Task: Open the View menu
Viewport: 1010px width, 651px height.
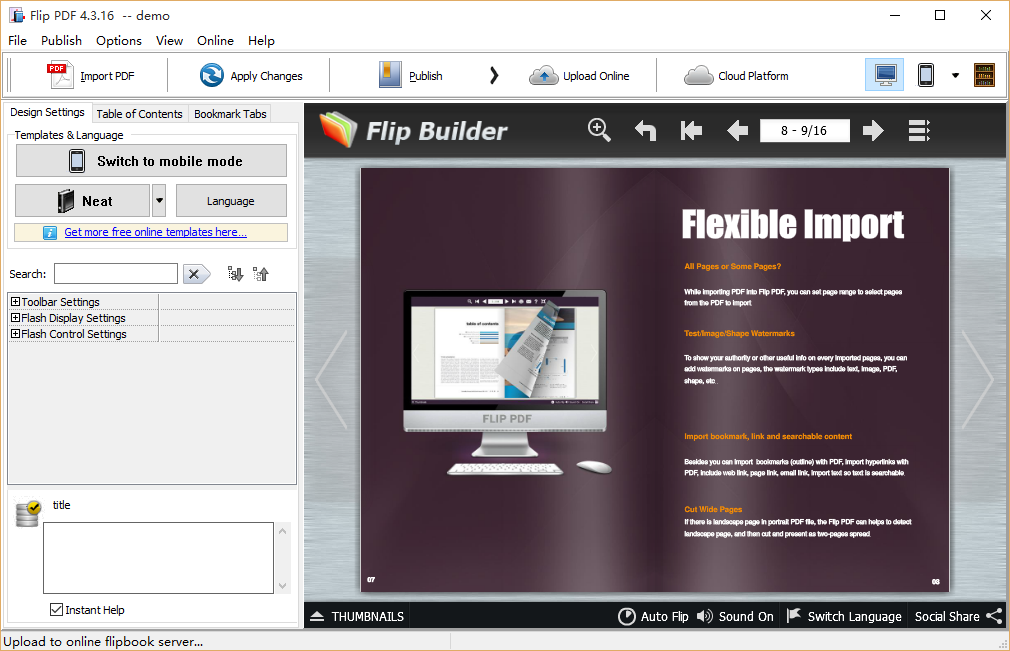Action: (169, 41)
